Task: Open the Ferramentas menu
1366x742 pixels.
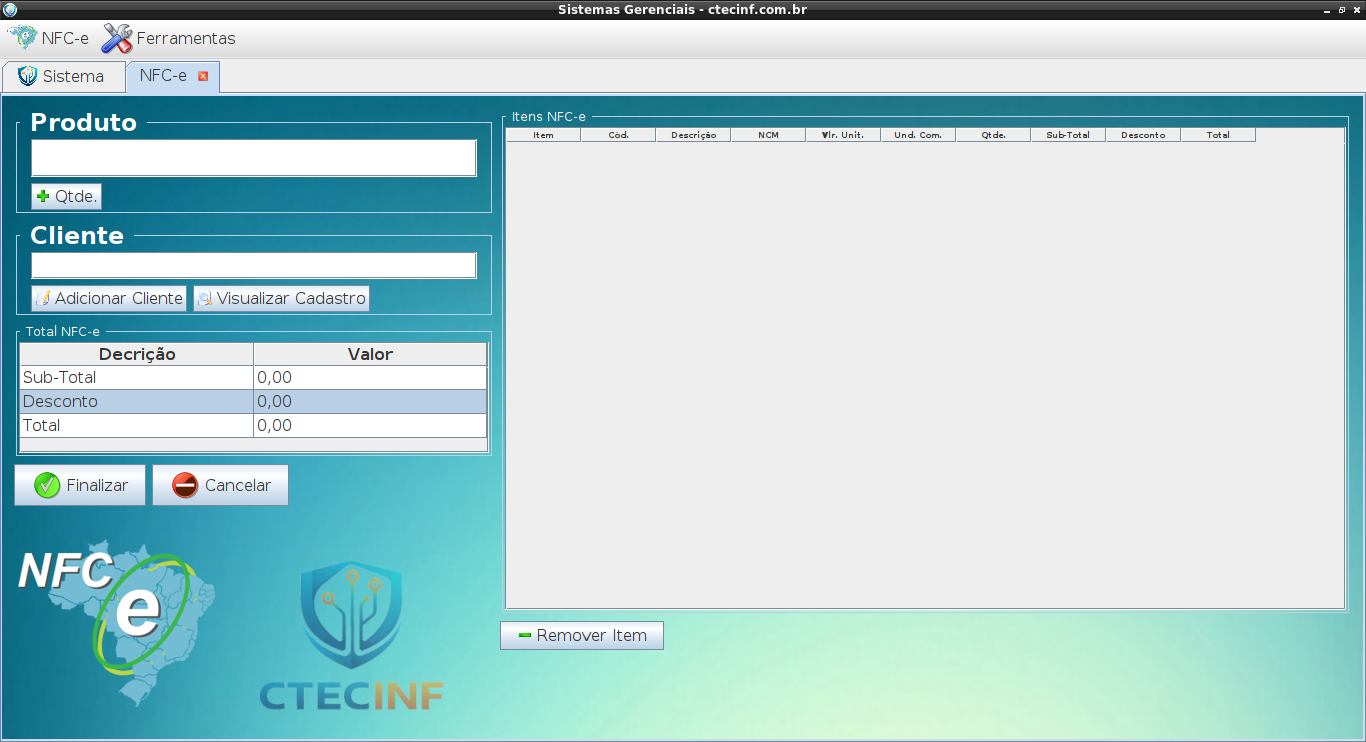Action: click(169, 39)
